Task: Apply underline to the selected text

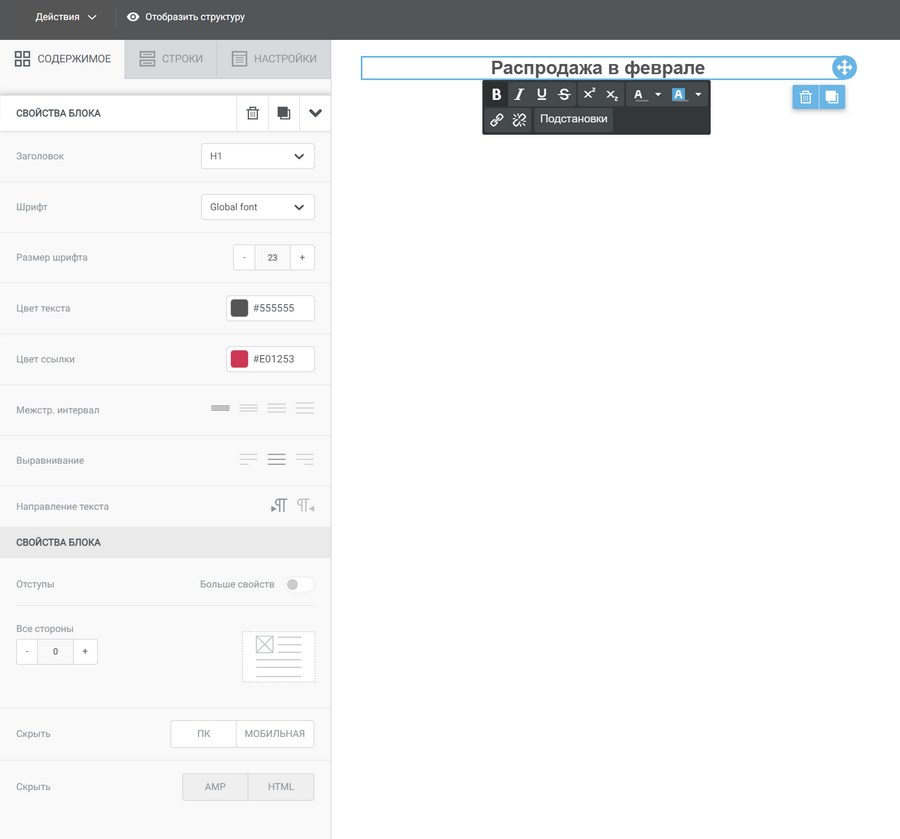Action: point(542,95)
